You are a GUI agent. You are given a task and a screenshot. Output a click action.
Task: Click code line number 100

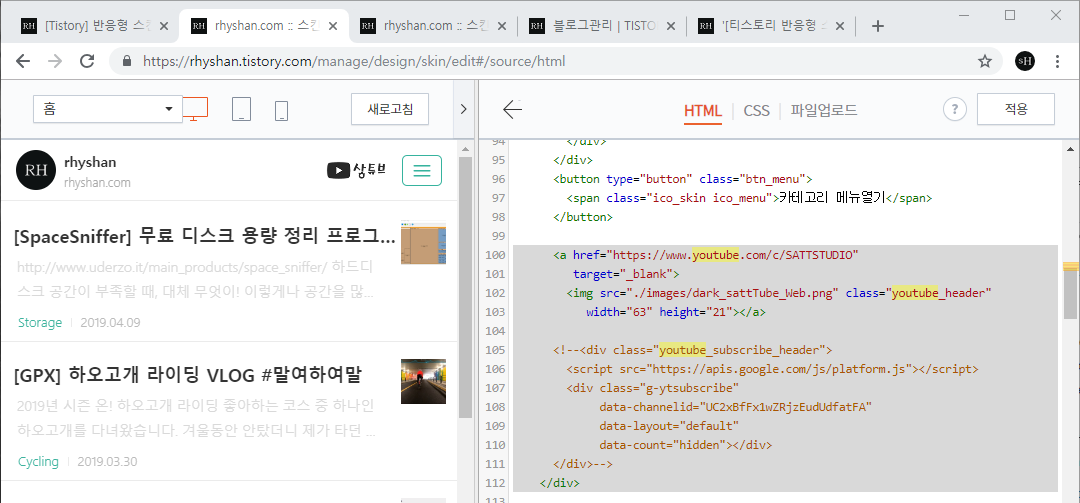[x=495, y=255]
